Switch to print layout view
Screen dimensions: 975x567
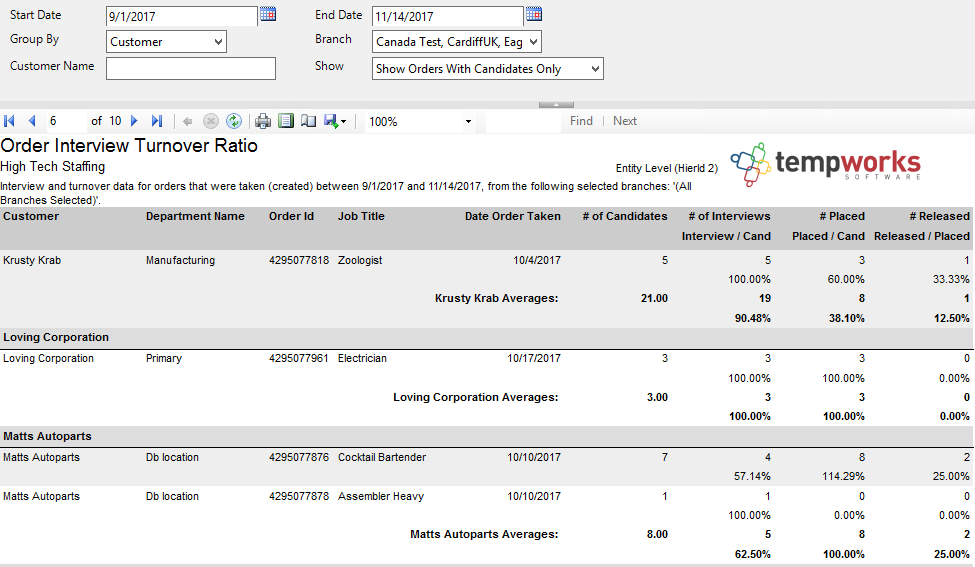286,121
